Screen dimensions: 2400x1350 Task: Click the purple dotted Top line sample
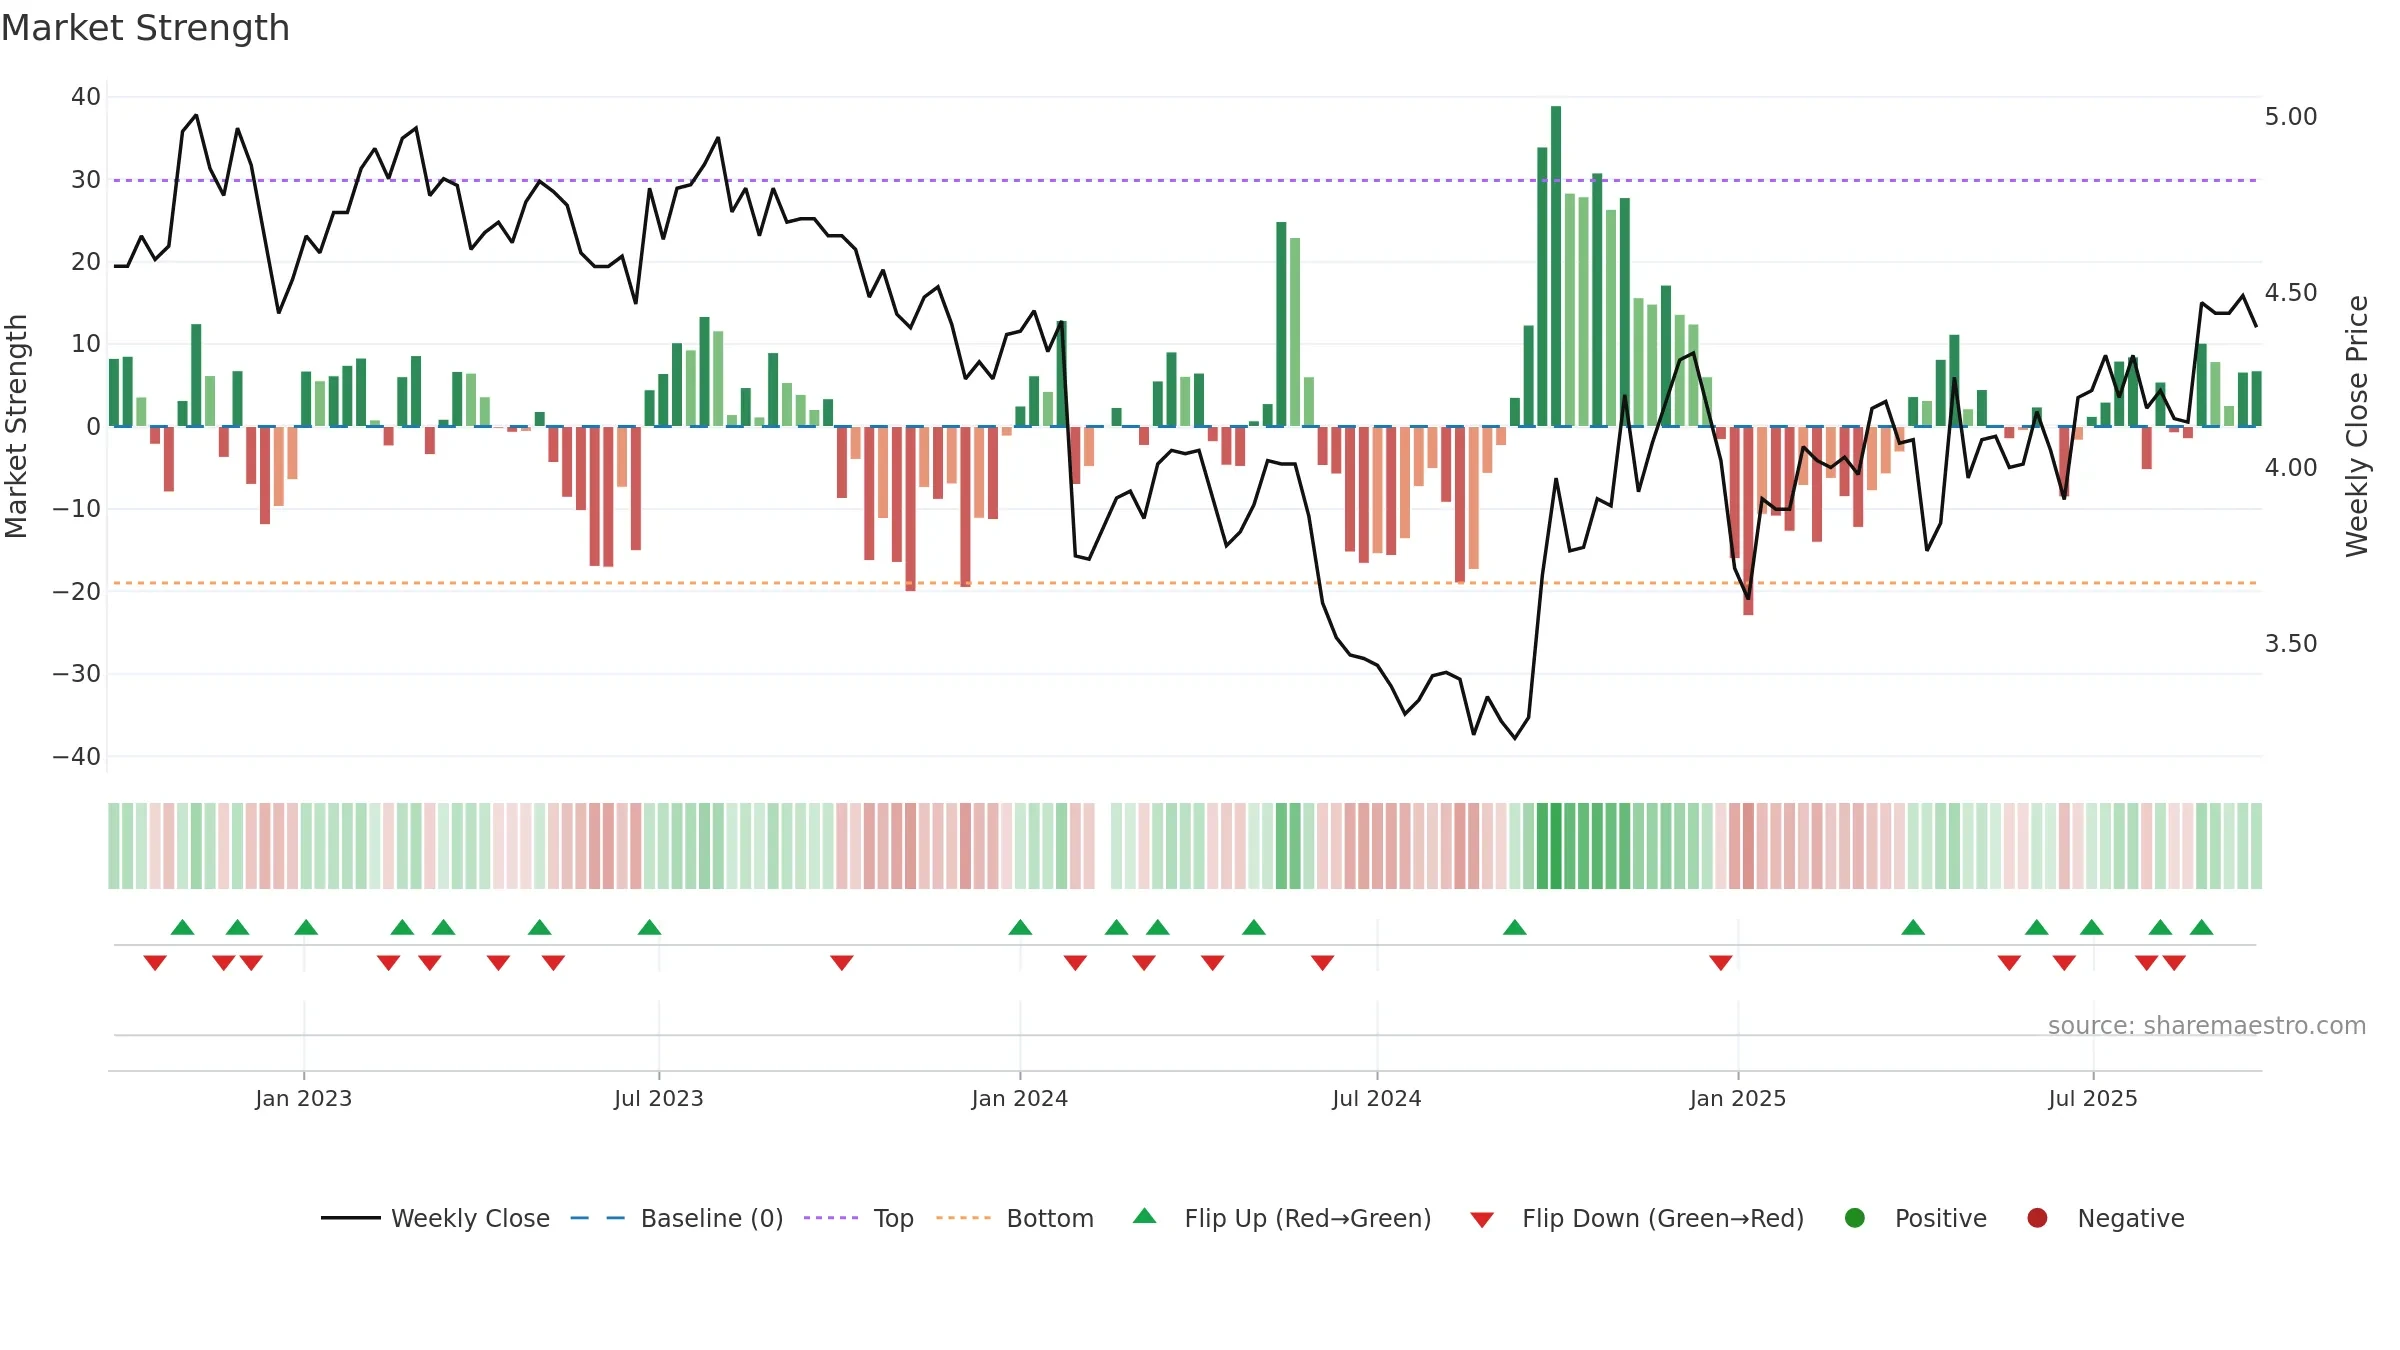coord(831,1218)
